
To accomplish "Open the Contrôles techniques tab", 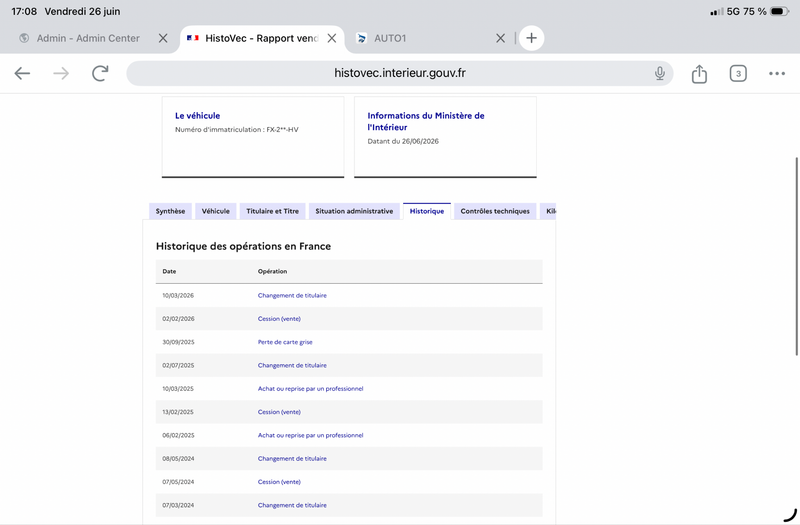I will 495,211.
